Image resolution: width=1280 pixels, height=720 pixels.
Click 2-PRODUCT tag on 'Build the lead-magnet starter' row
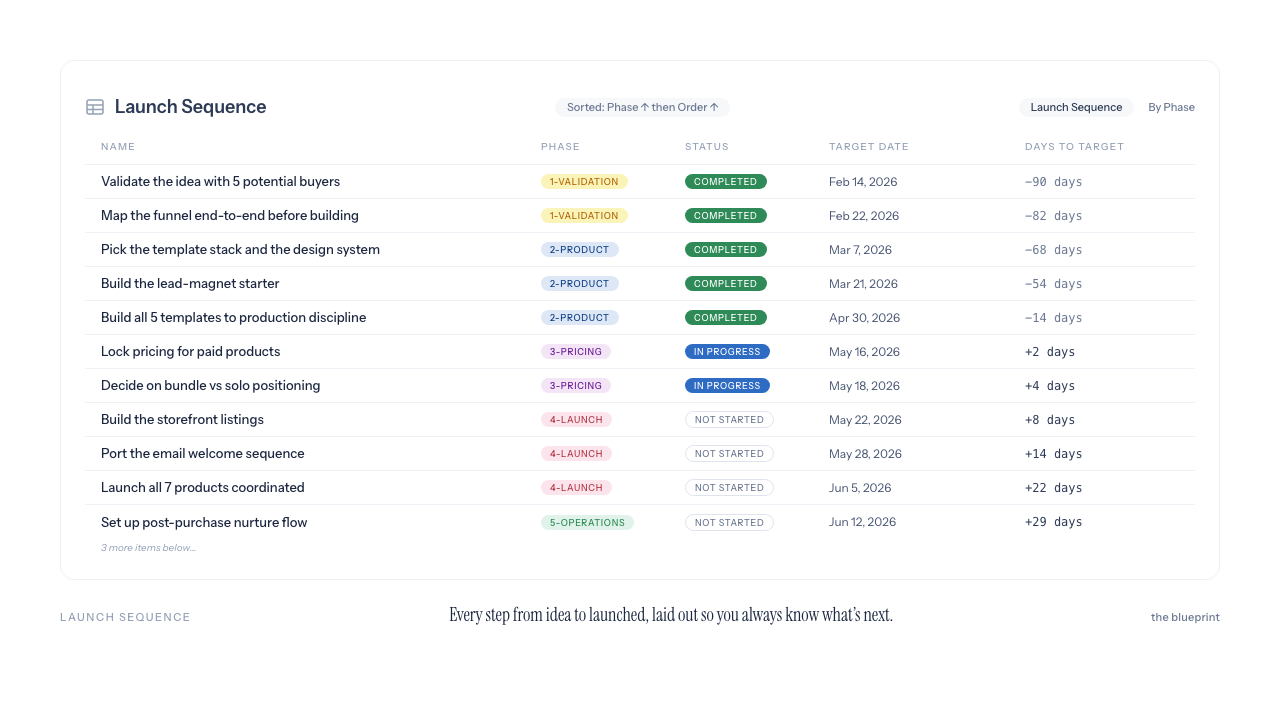click(580, 284)
